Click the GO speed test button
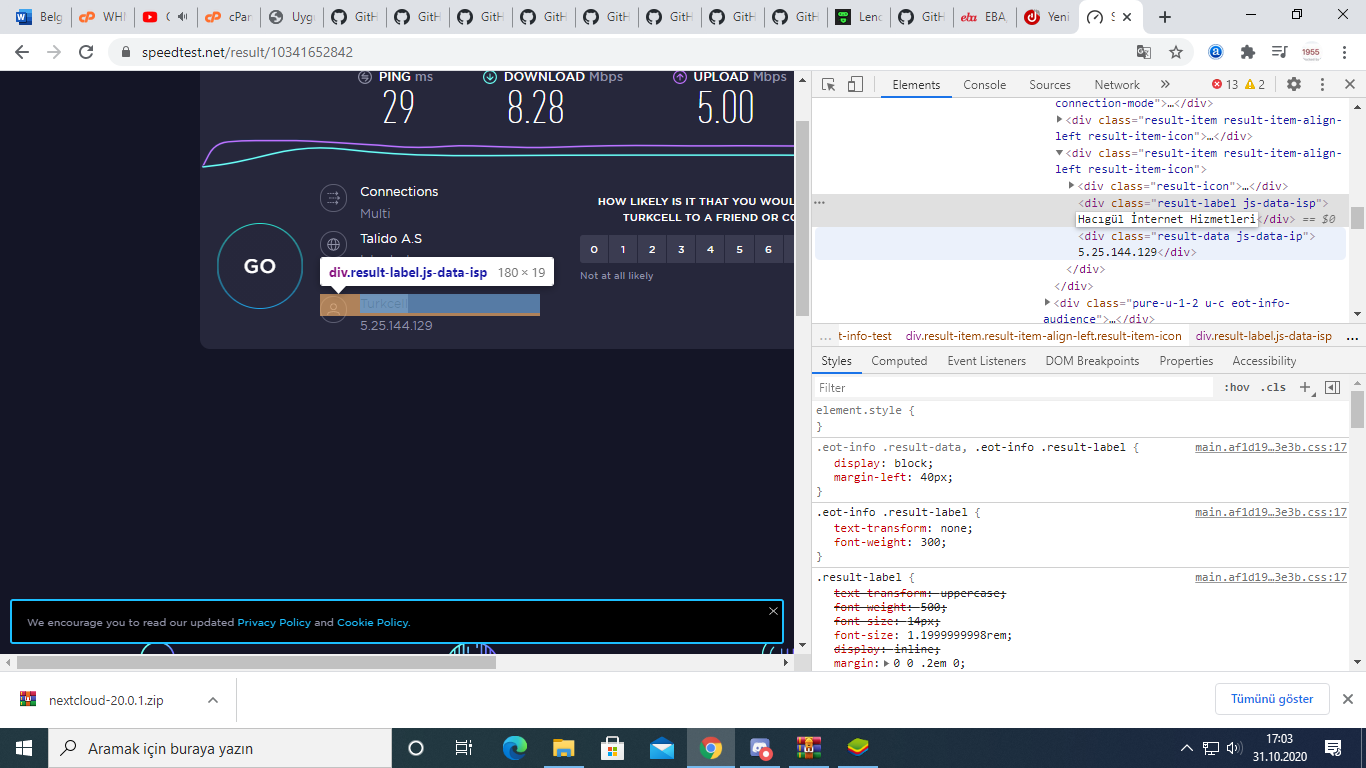 [x=260, y=266]
